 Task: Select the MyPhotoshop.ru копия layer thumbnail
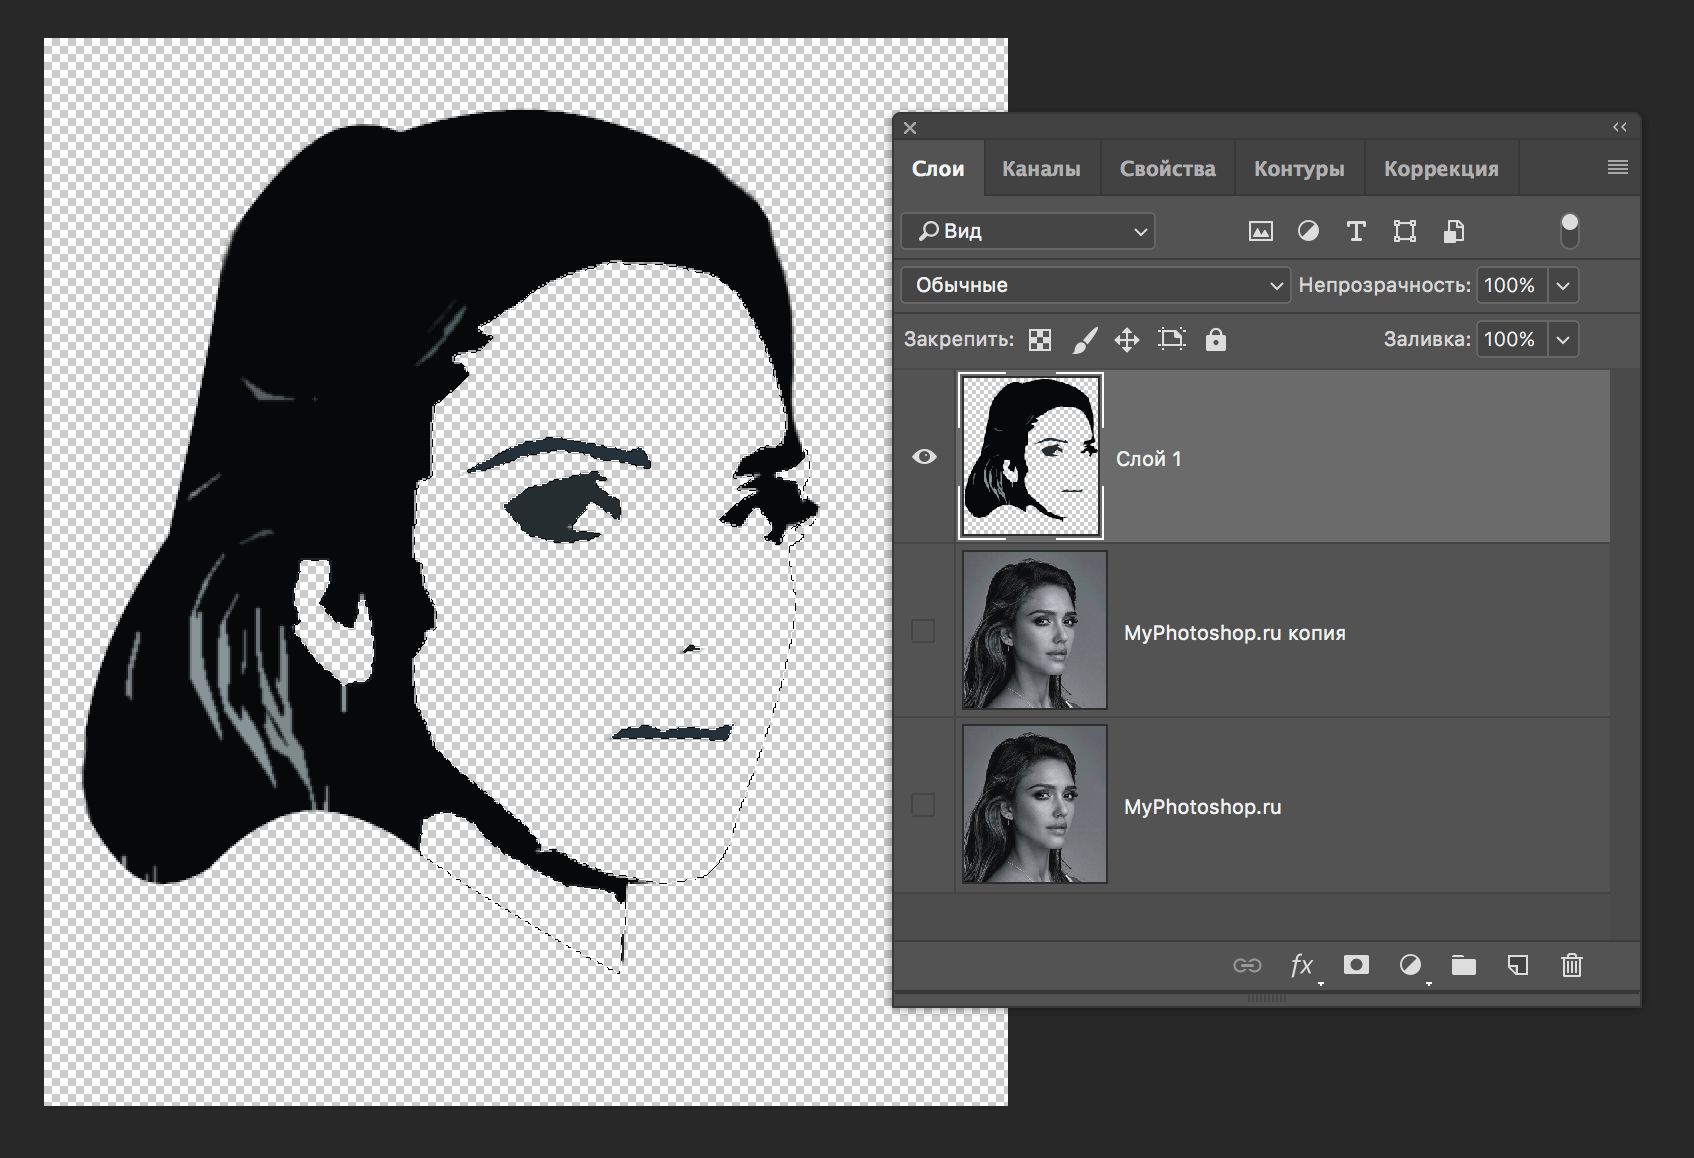click(1034, 630)
